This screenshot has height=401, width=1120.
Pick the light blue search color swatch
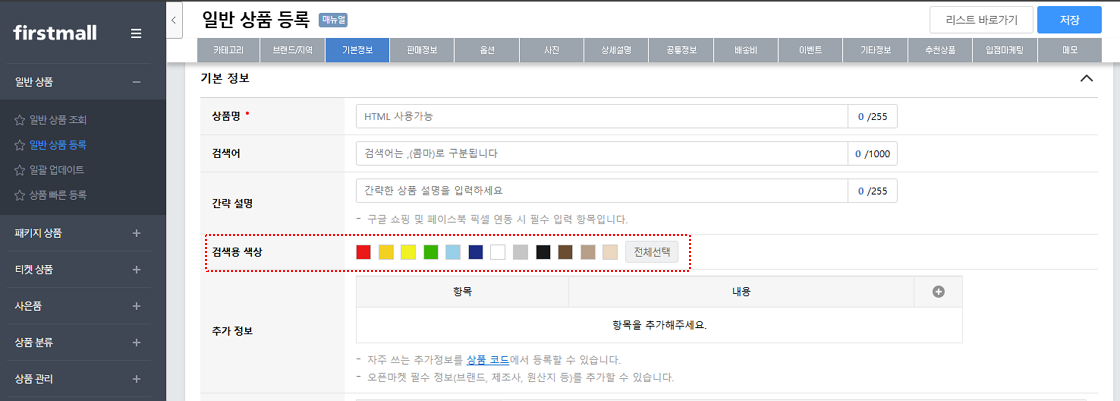[454, 252]
